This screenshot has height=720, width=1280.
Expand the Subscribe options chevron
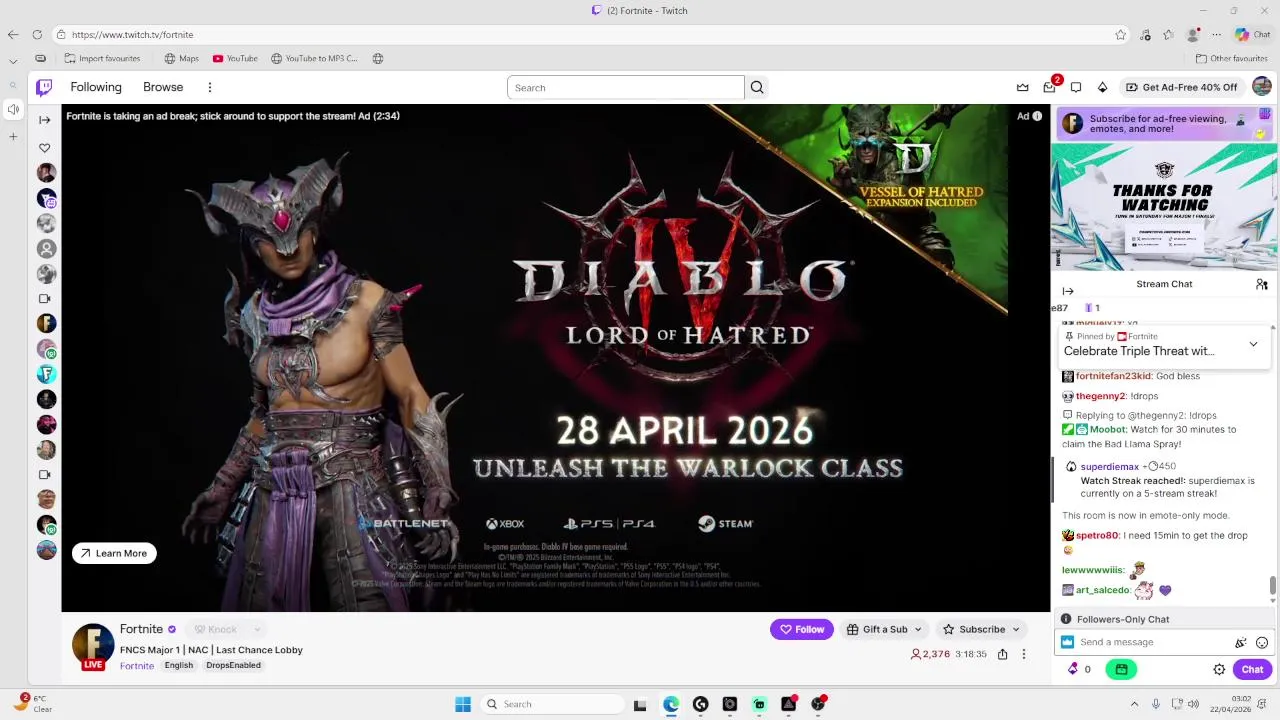[x=1016, y=629]
